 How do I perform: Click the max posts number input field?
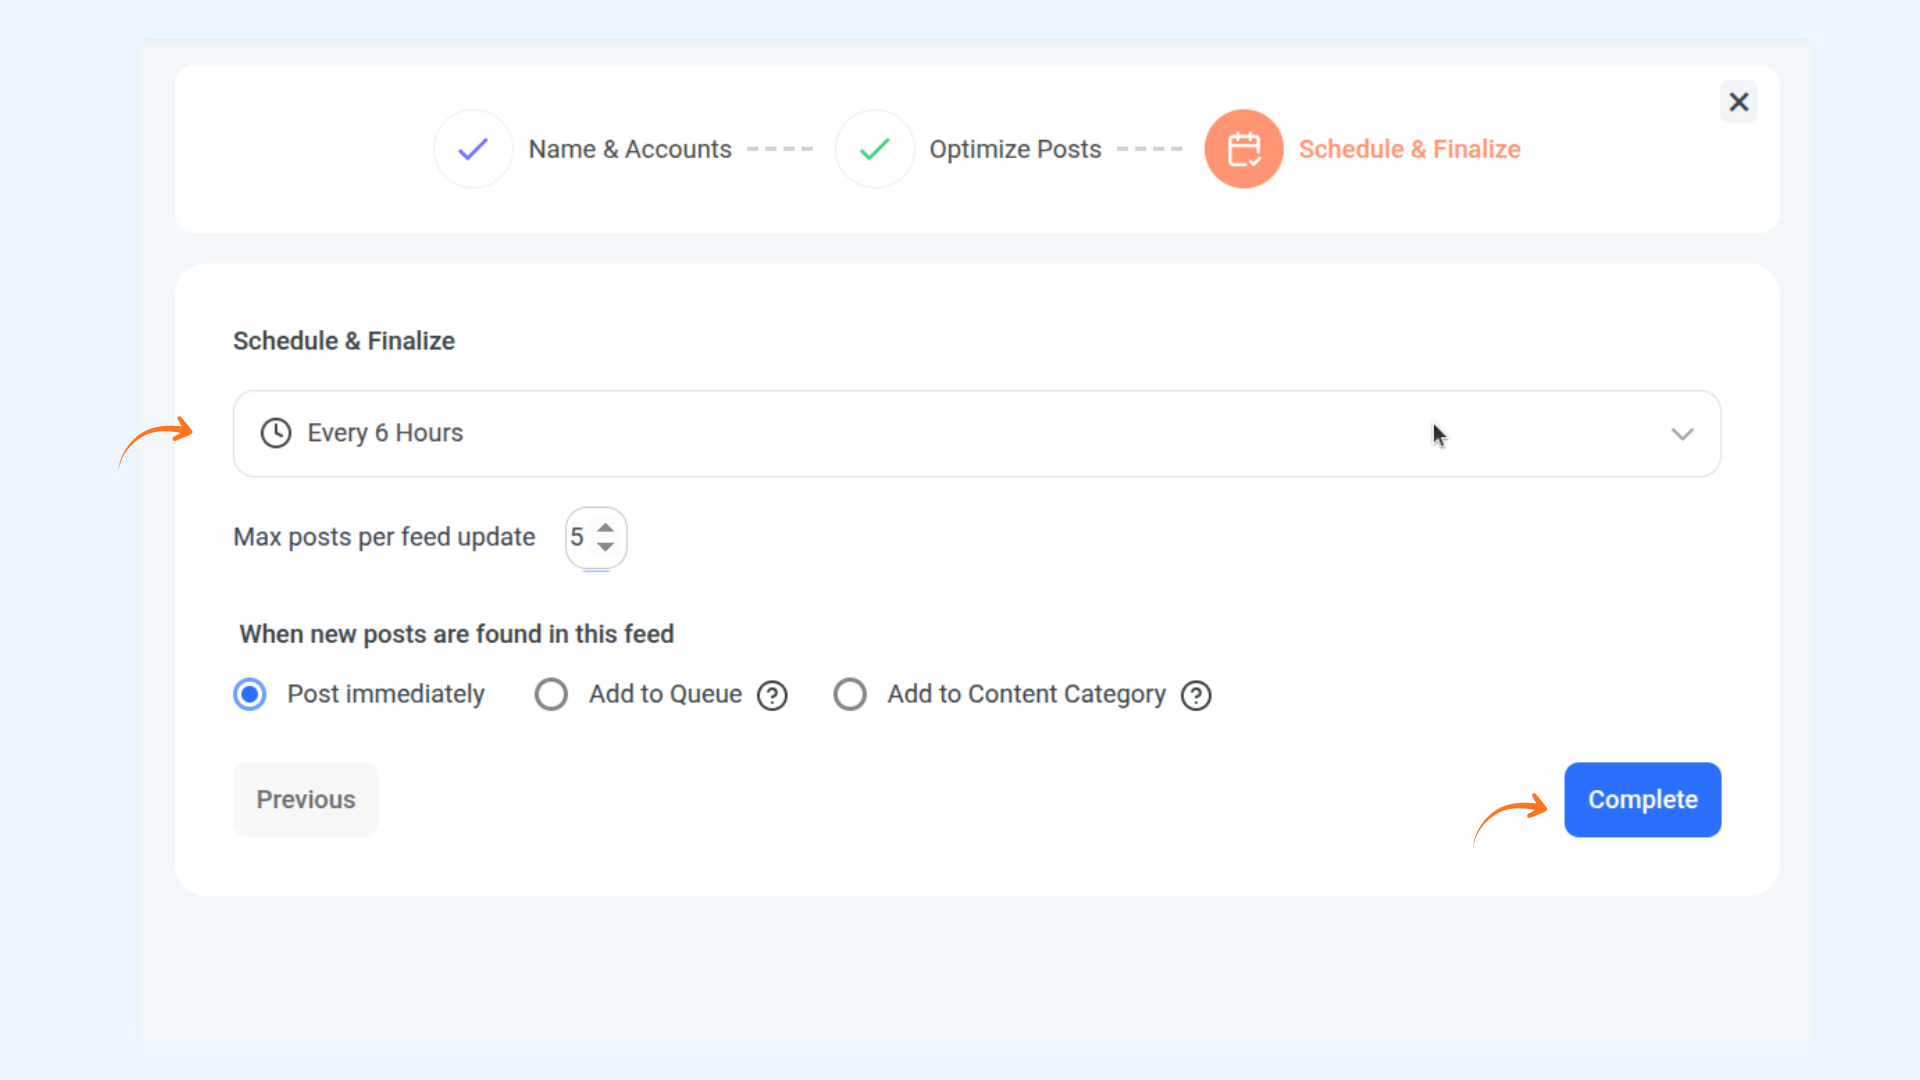pos(580,537)
